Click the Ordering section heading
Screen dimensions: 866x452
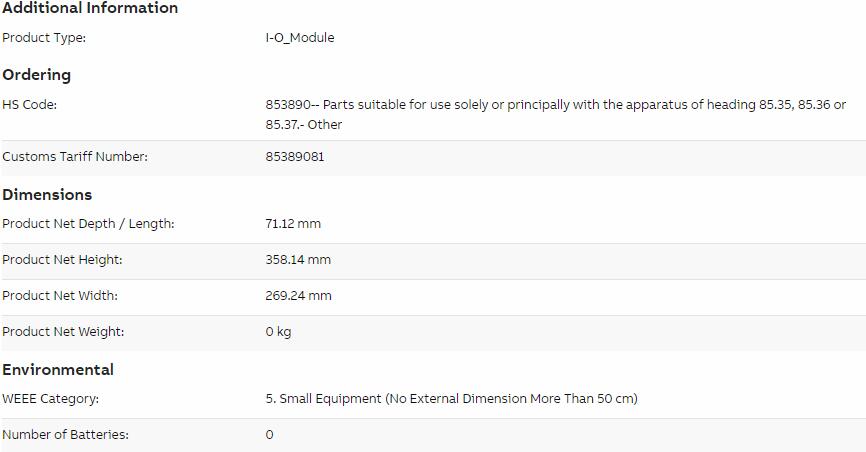tap(36, 75)
